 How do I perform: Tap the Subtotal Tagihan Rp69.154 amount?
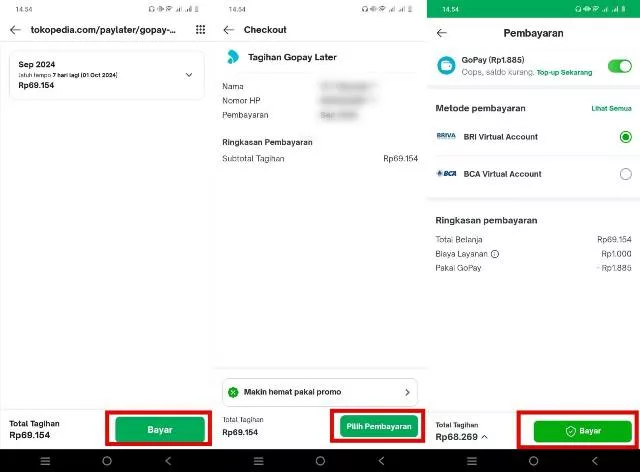pyautogui.click(x=400, y=158)
